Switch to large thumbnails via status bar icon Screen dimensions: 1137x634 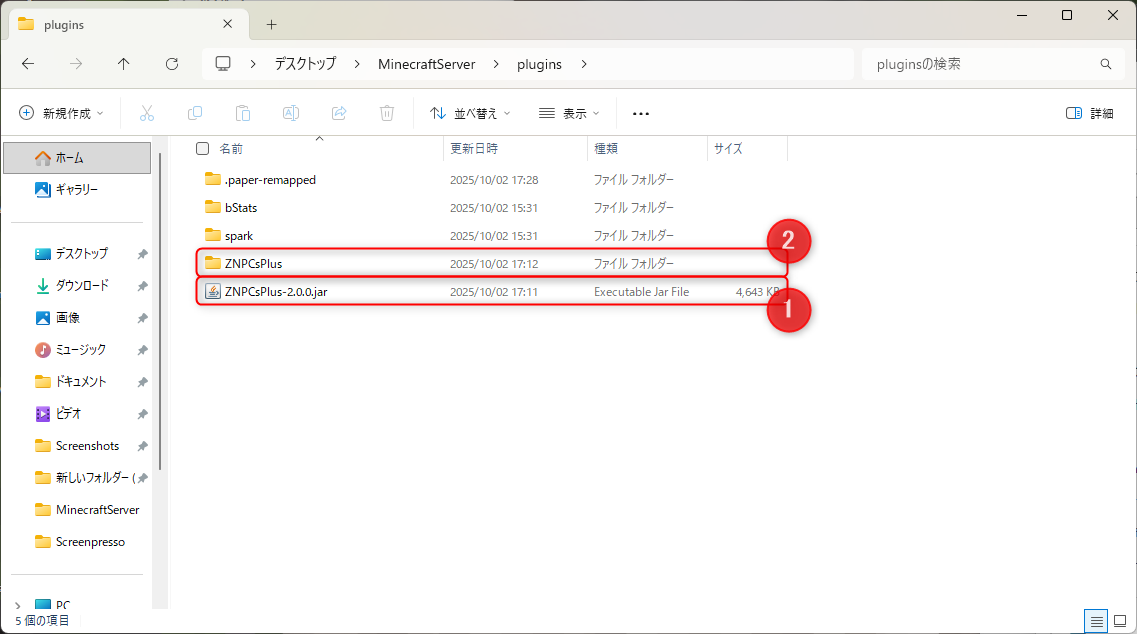coord(1122,621)
